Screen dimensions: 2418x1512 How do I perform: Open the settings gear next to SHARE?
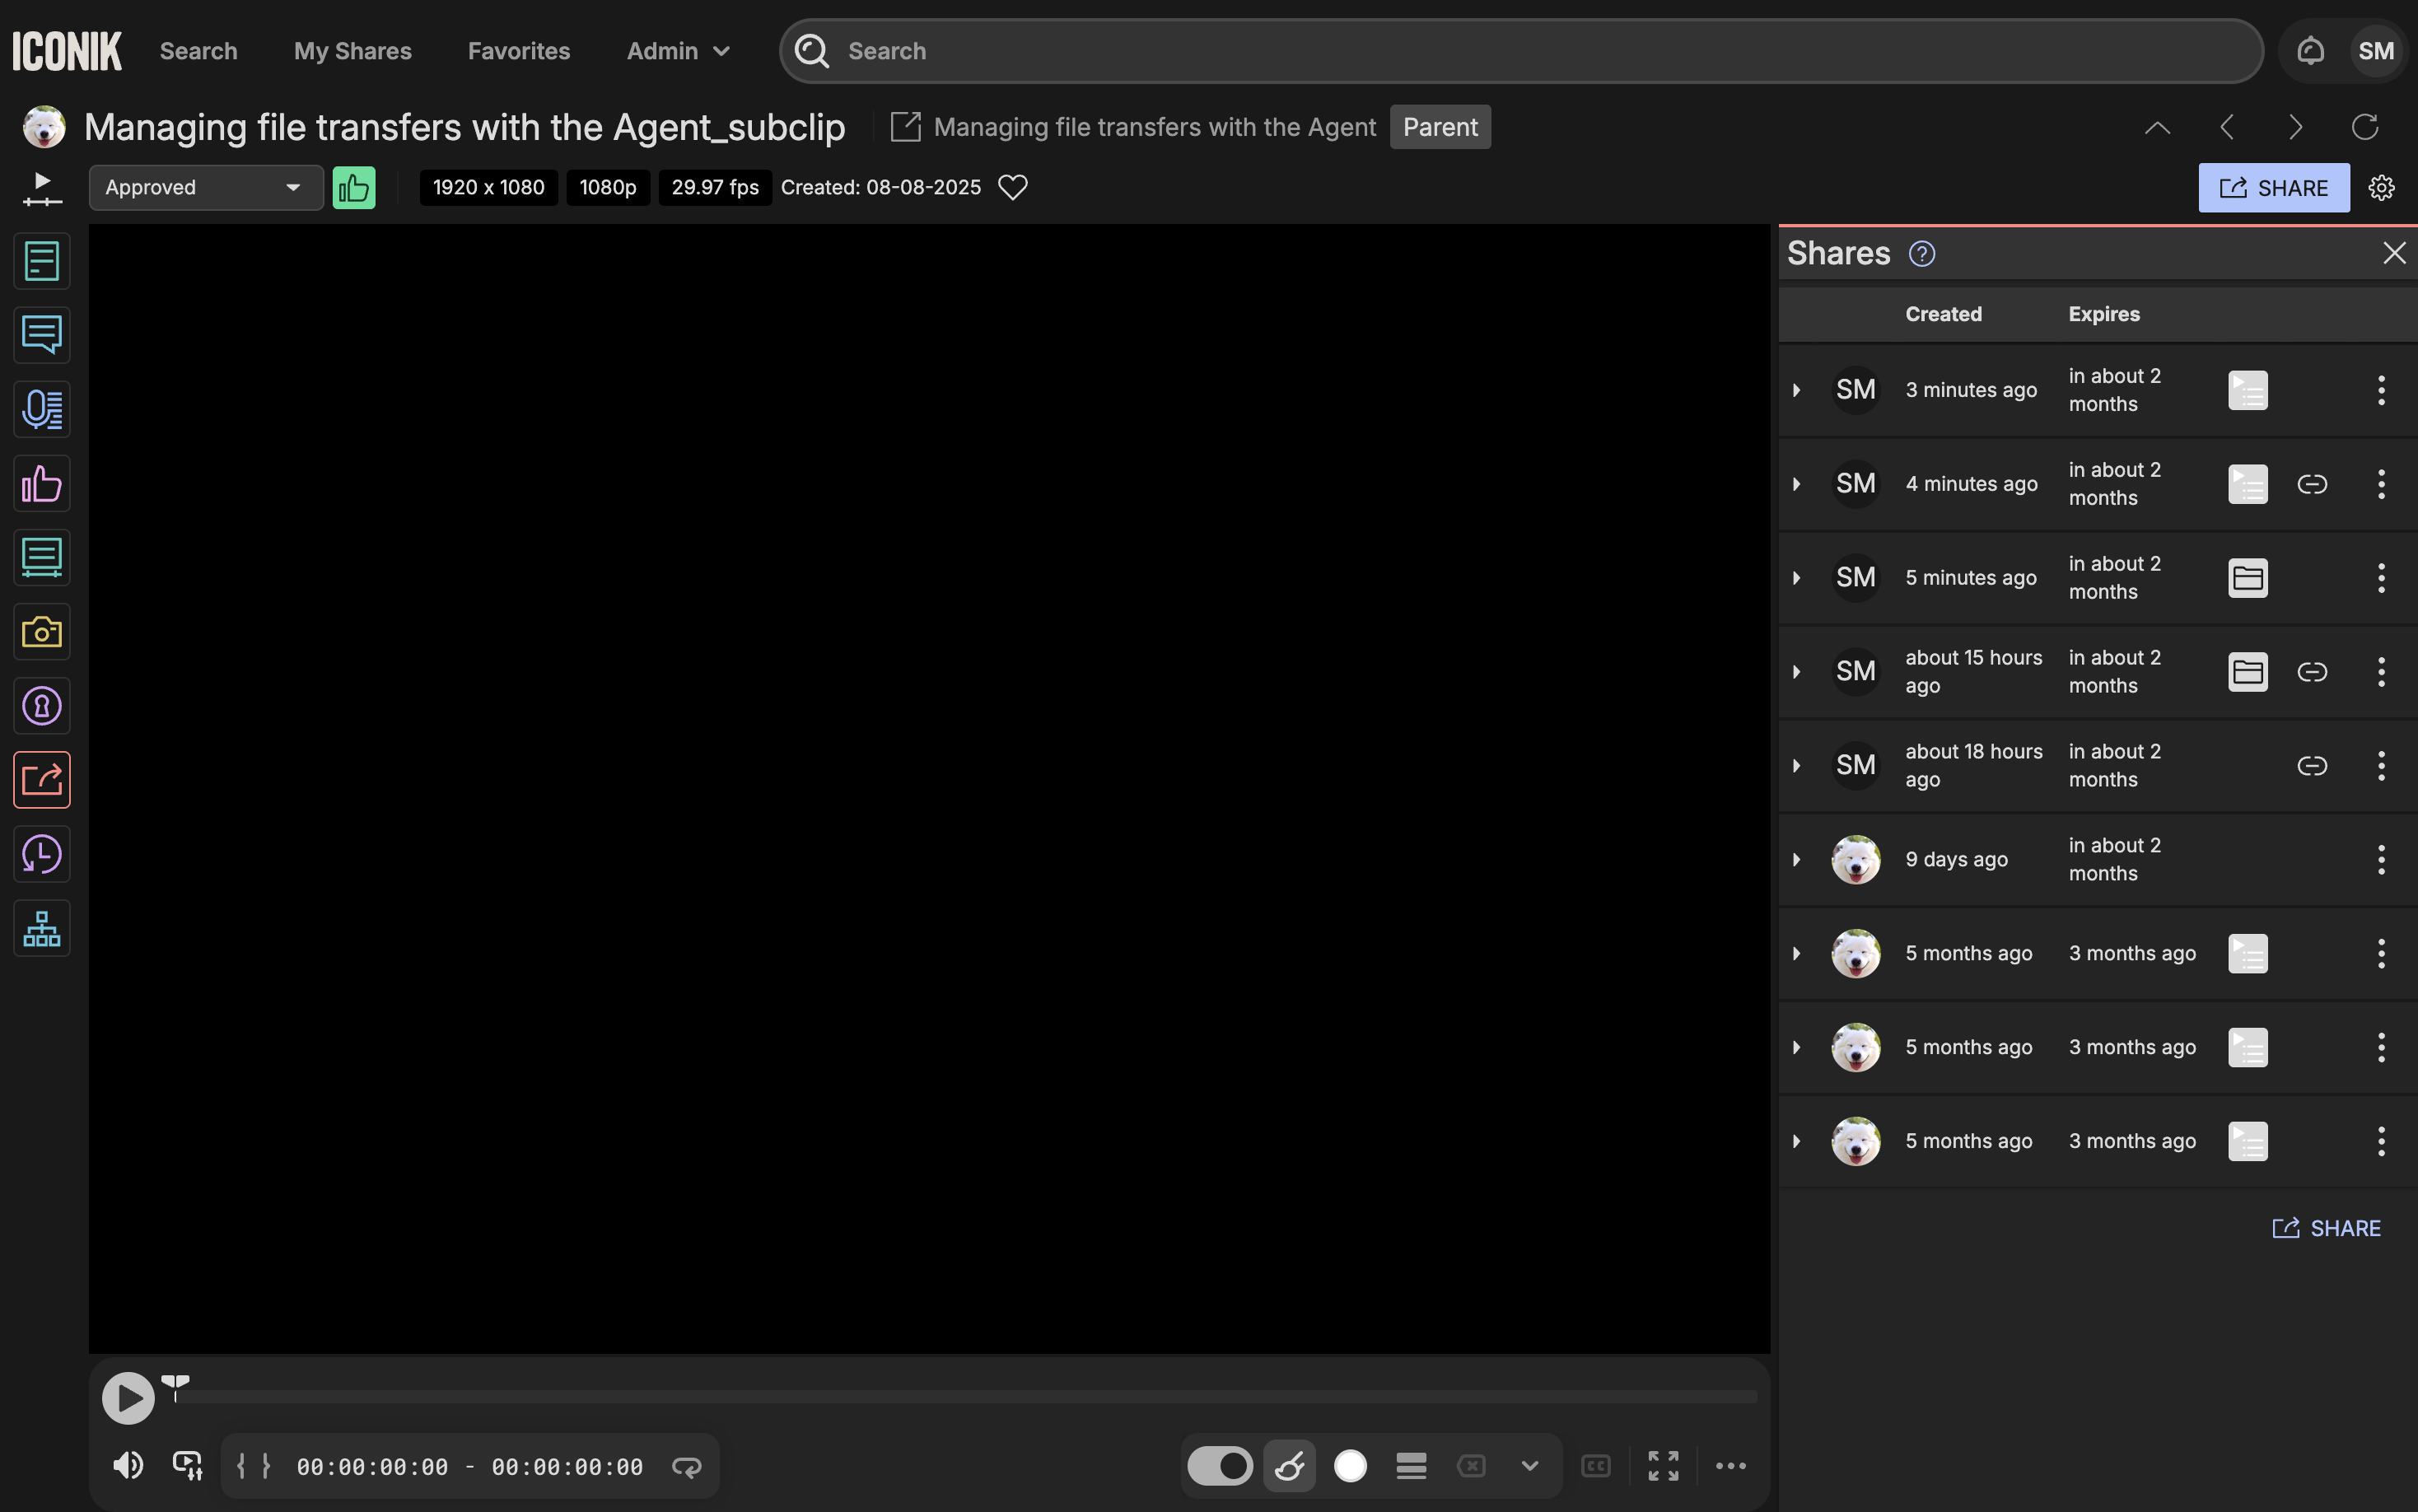point(2381,188)
